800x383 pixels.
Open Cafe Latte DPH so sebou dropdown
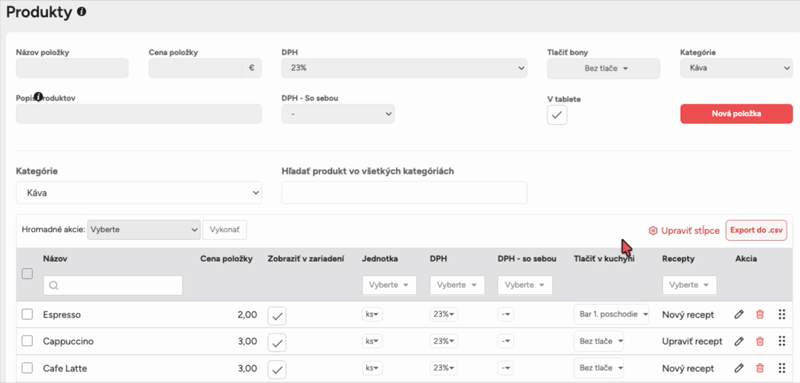[x=506, y=368]
